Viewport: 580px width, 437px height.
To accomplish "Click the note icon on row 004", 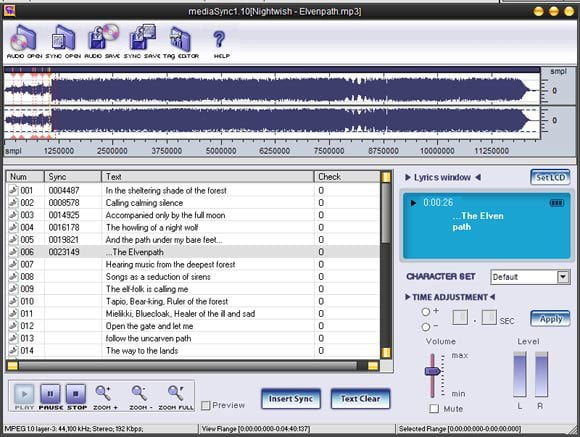I will click(x=13, y=227).
